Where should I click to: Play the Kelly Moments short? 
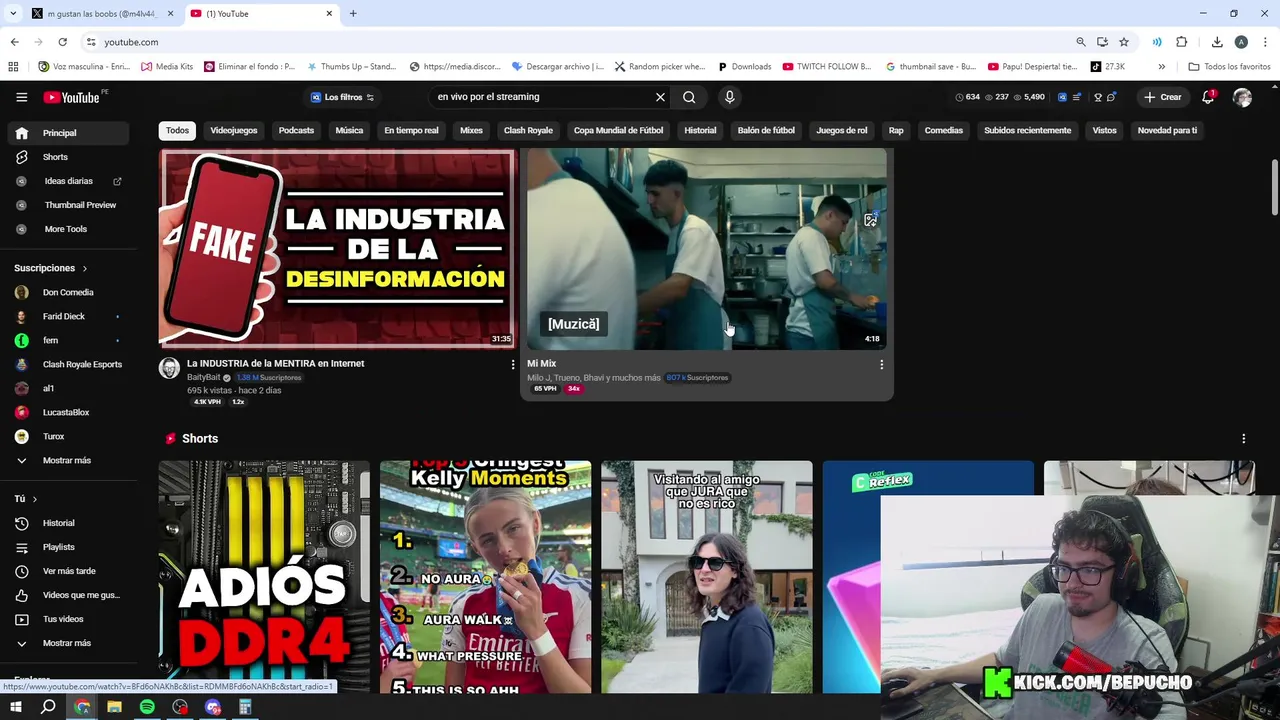(485, 577)
